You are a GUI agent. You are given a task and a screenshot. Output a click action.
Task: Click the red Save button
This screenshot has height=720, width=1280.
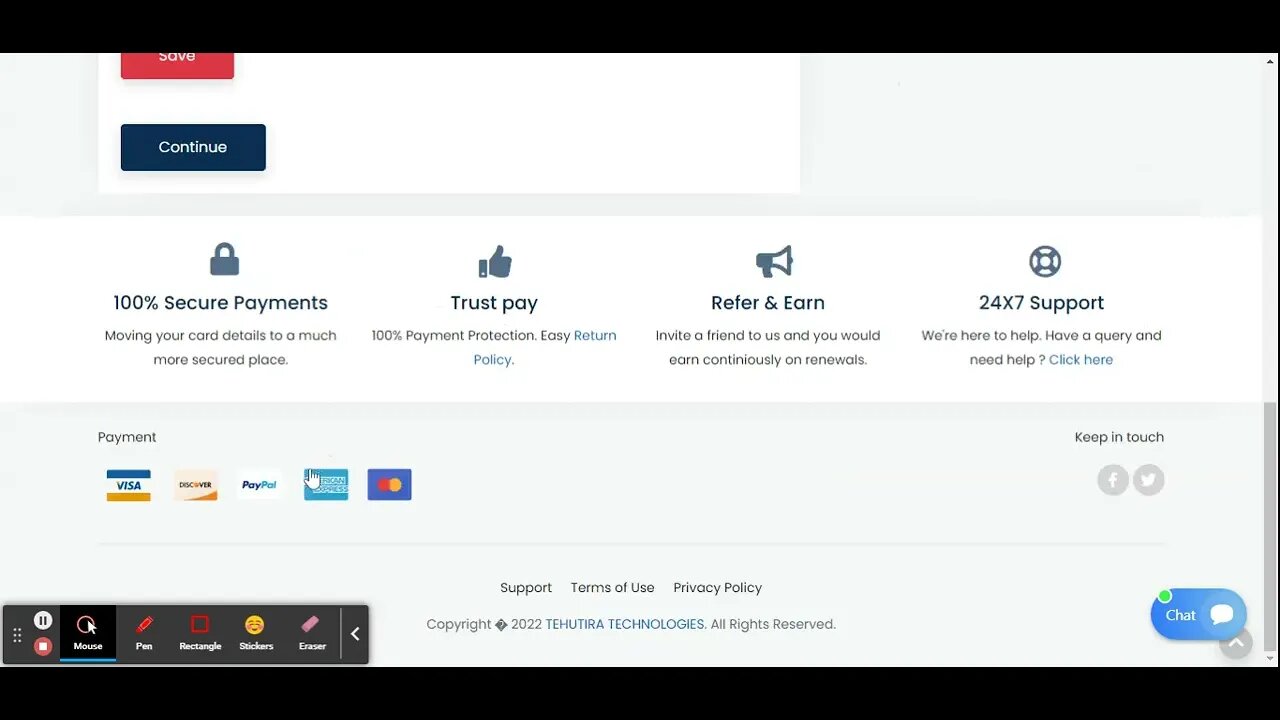click(x=177, y=65)
